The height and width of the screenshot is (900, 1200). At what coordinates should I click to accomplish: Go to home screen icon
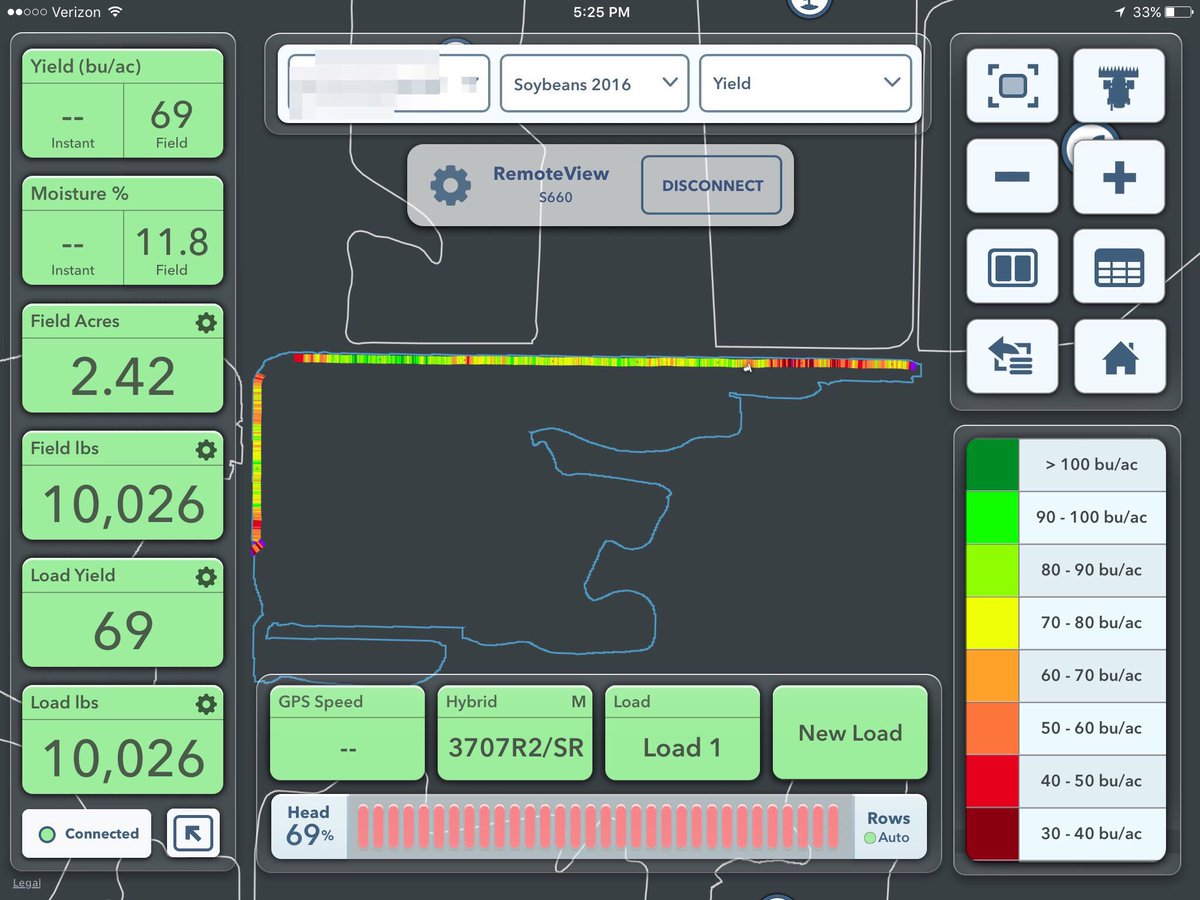pos(1119,357)
